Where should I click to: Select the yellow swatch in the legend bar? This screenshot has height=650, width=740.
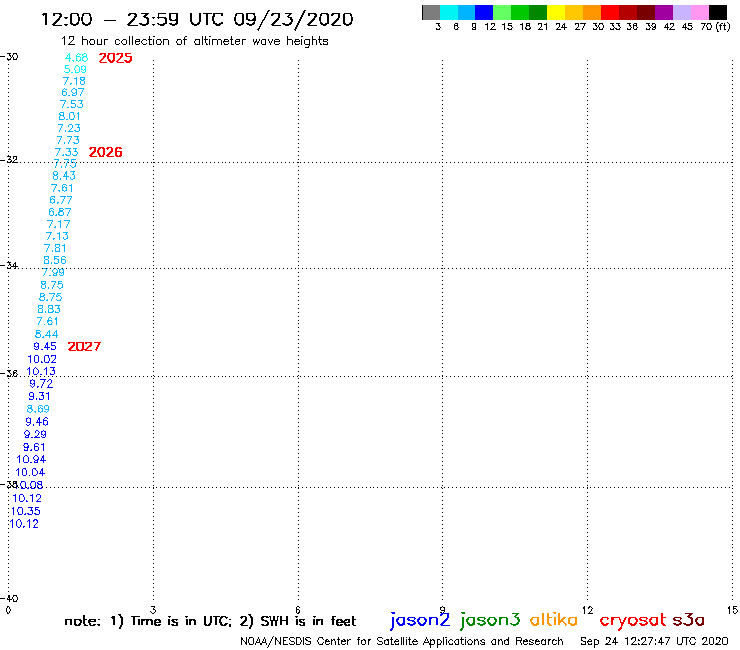(x=556, y=12)
